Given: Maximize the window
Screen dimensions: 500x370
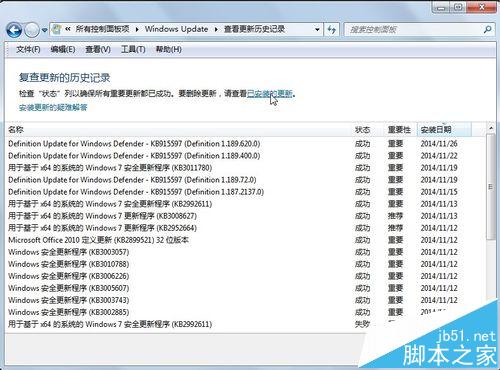Looking at the screenshot, I should point(458,7).
